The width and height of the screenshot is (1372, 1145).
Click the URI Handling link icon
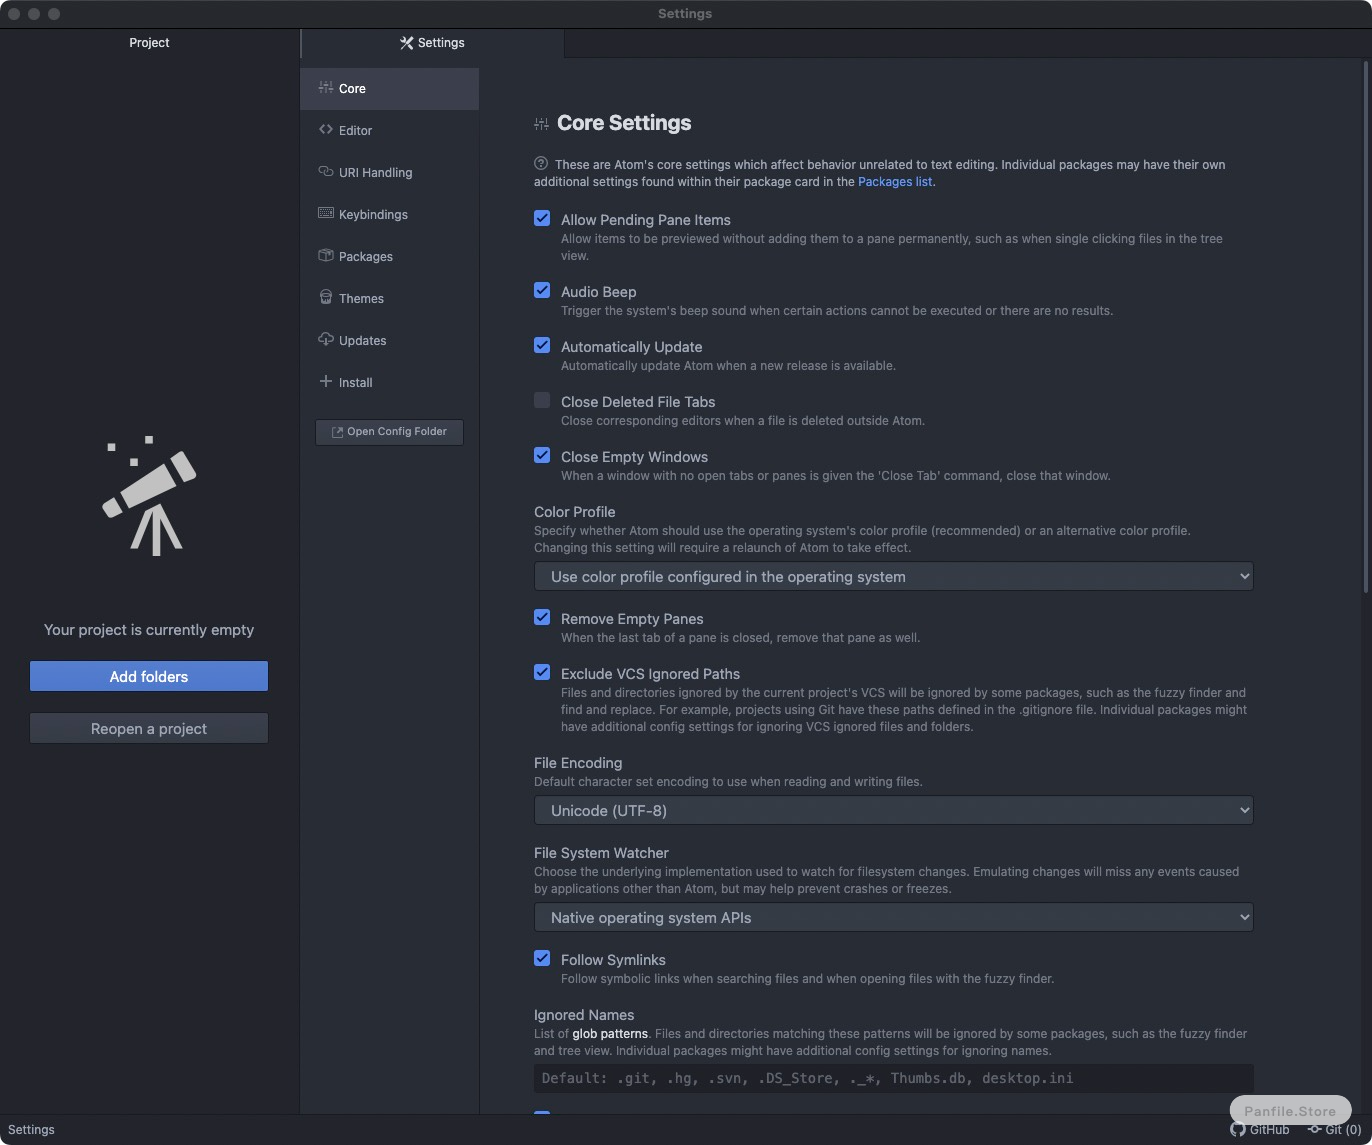[325, 172]
